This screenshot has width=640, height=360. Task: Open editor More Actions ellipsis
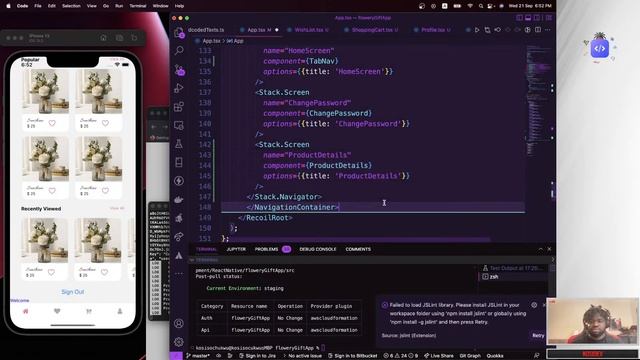pos(548,30)
